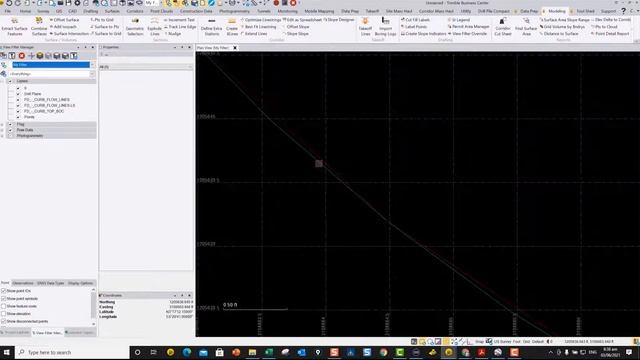
Task: Open the Takeoff ribbon tab
Action: 372,11
